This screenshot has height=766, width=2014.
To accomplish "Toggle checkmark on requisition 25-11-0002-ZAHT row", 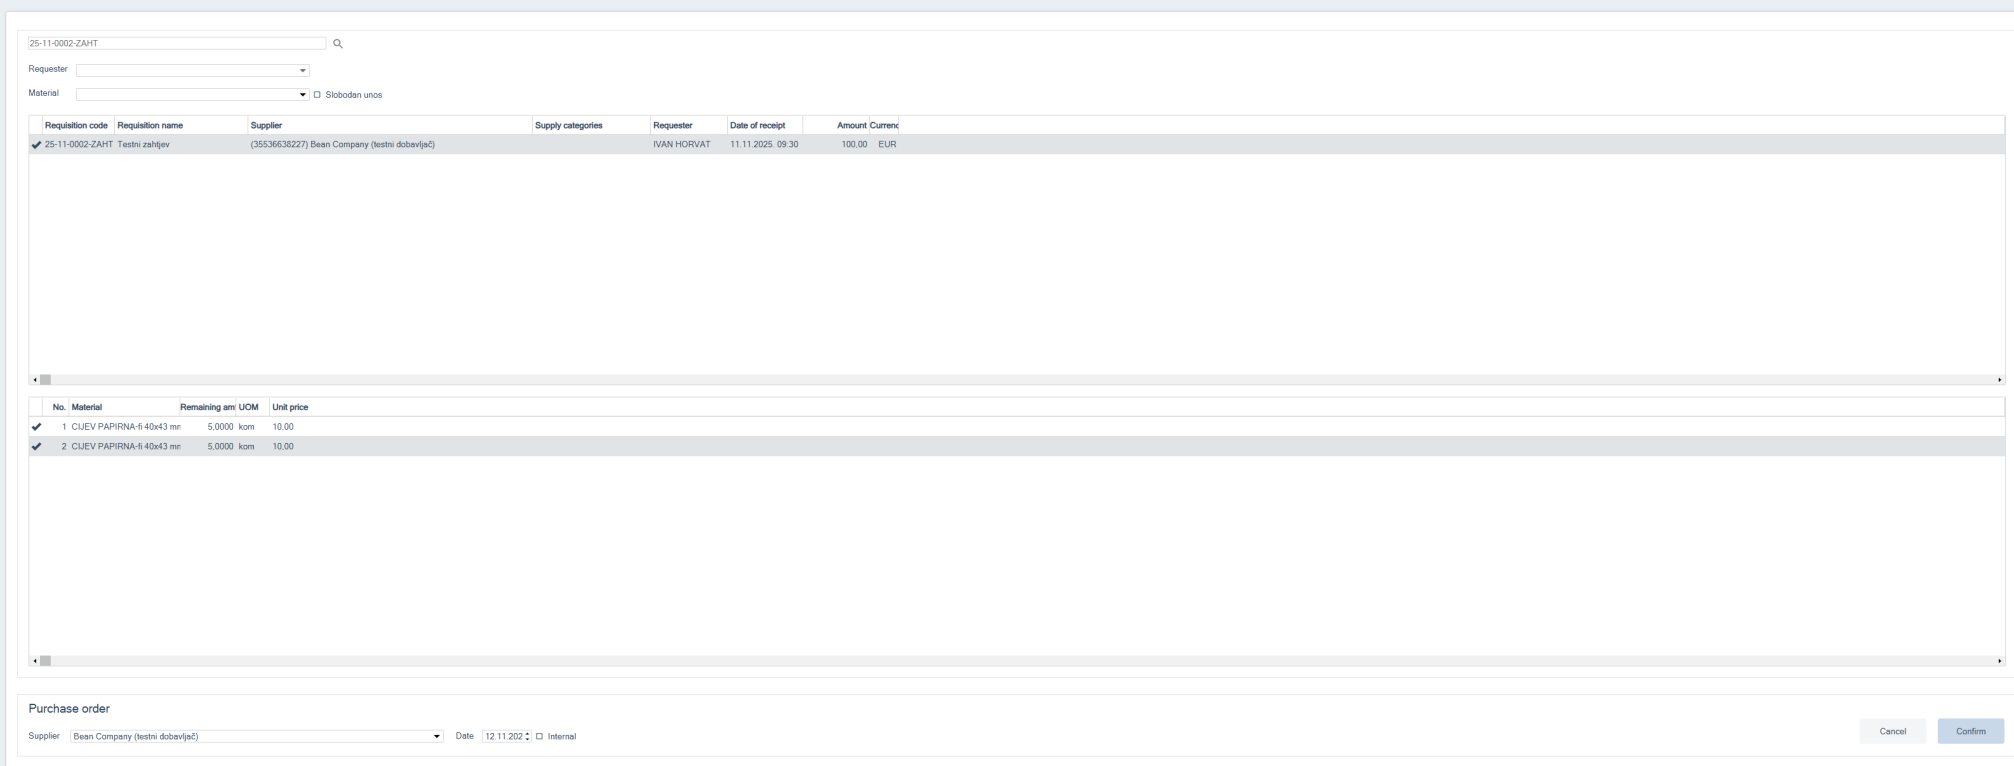I will coord(37,145).
